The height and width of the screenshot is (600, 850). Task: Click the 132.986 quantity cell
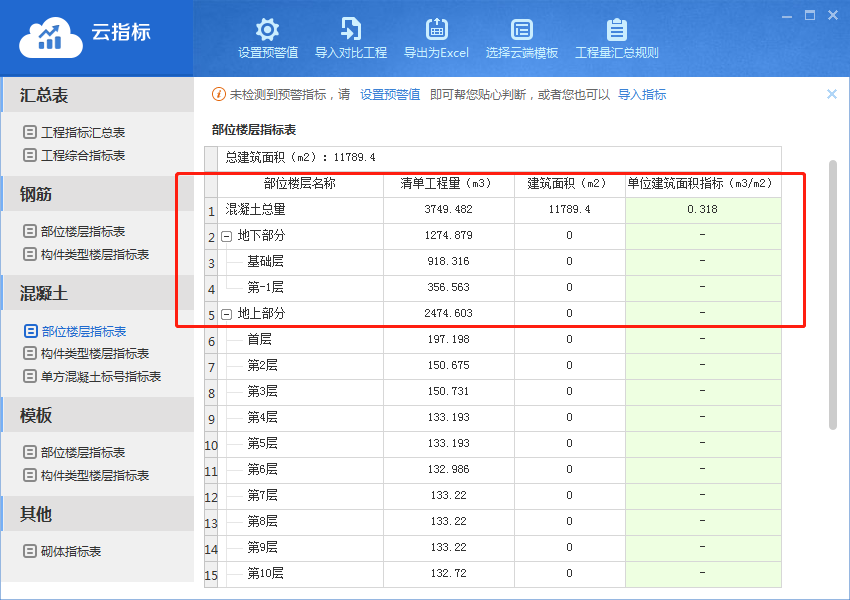449,470
